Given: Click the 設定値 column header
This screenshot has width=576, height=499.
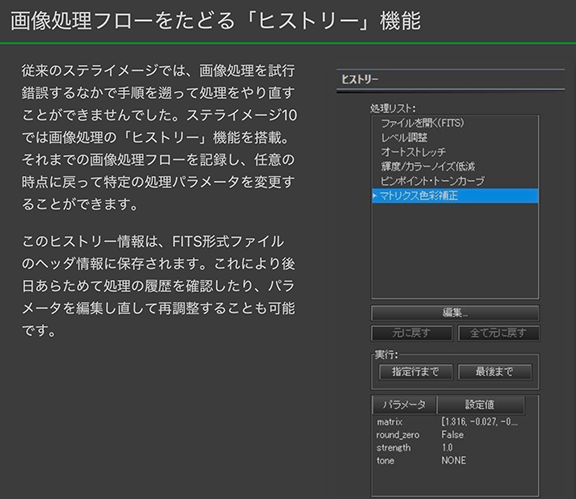Looking at the screenshot, I should [x=480, y=405].
